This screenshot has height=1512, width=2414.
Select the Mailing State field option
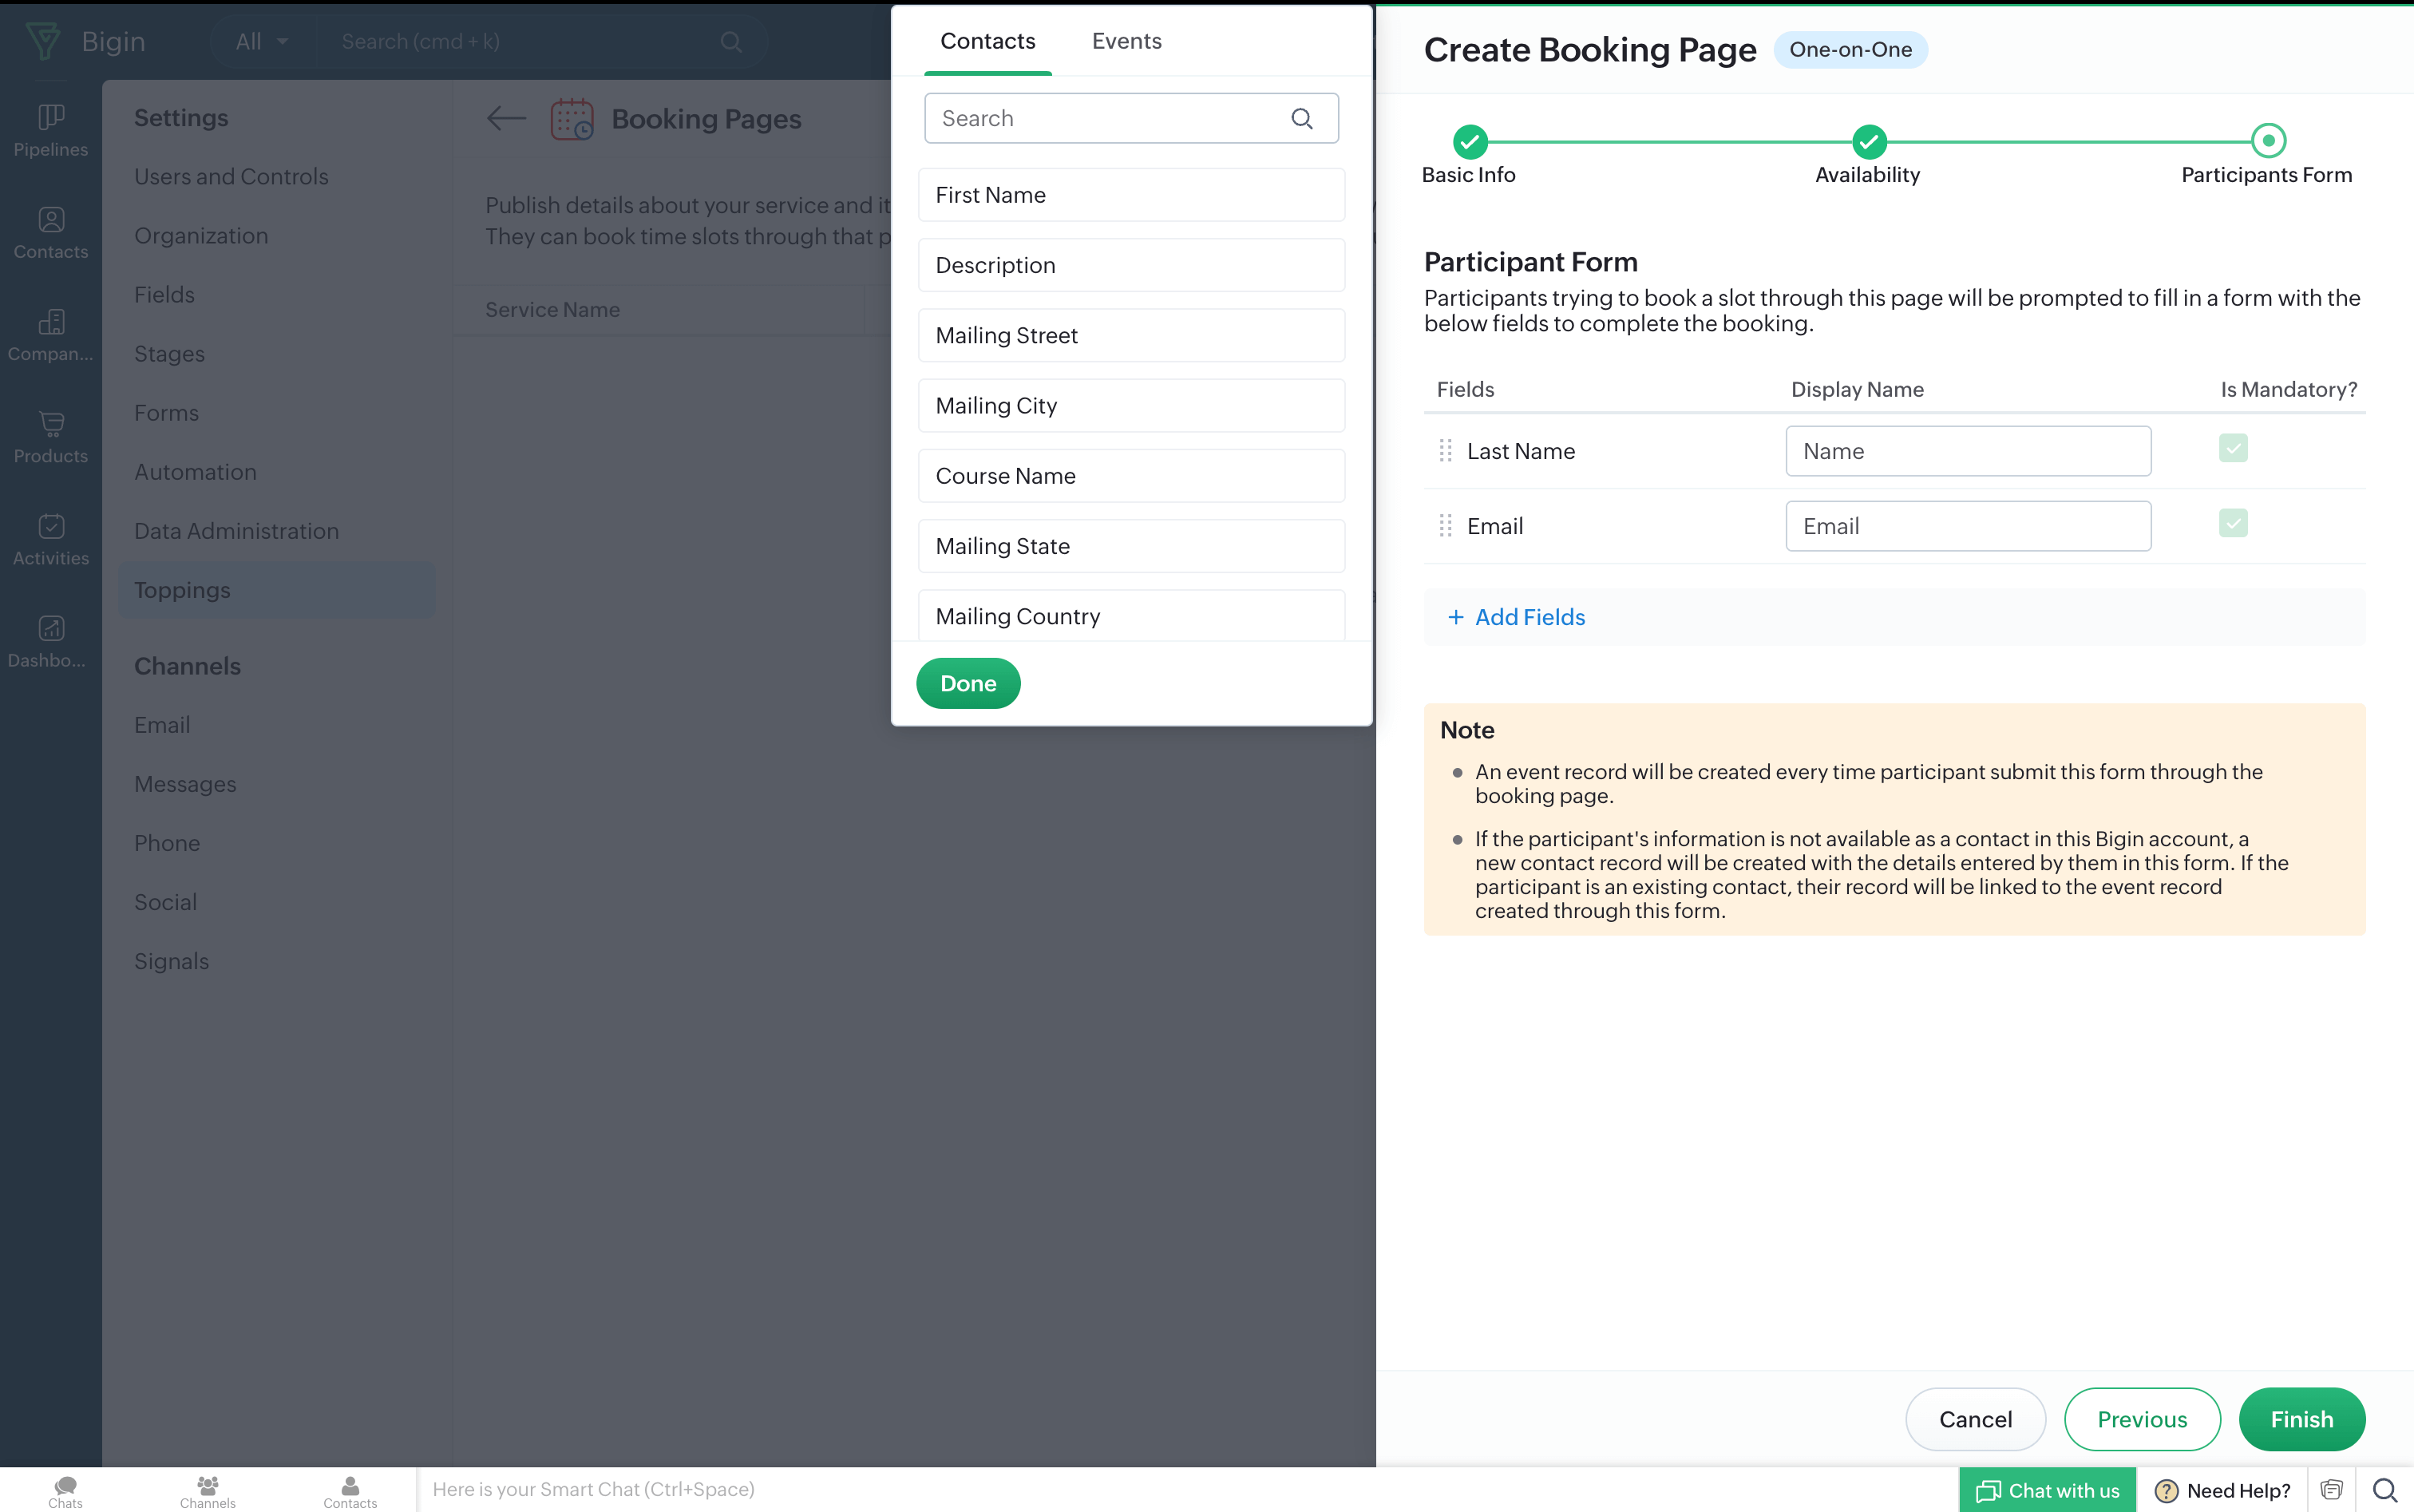(1131, 546)
